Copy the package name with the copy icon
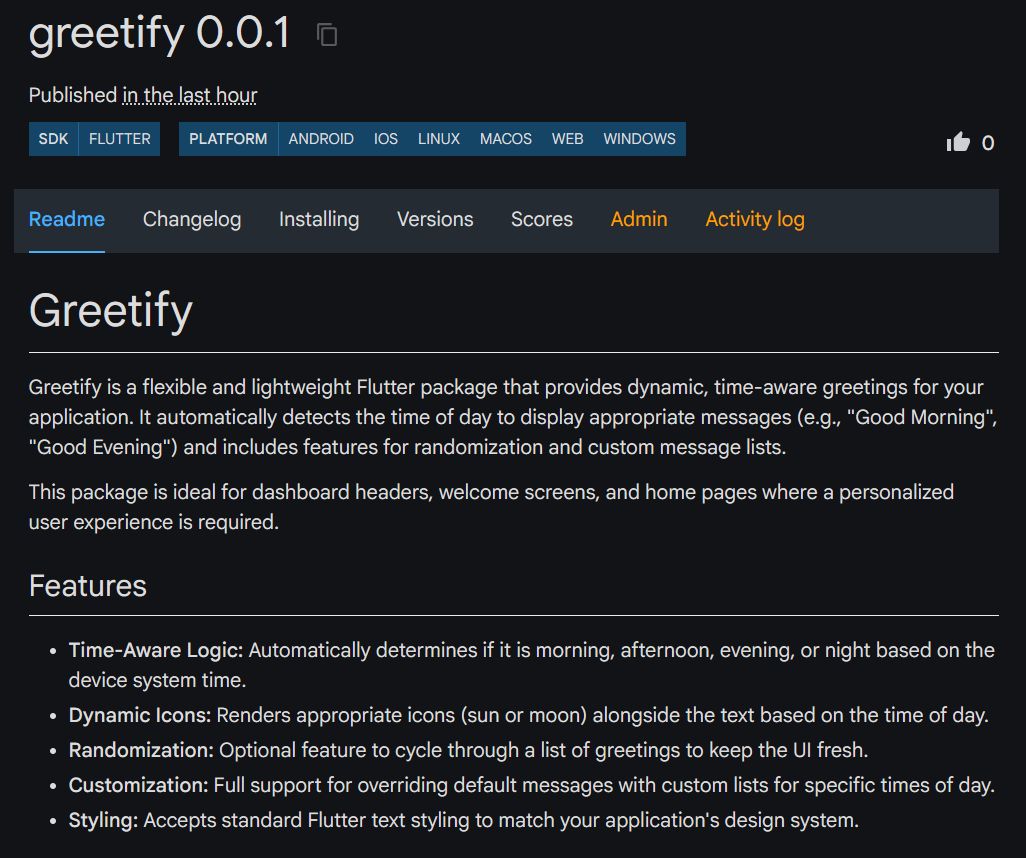The width and height of the screenshot is (1026, 858). click(327, 35)
